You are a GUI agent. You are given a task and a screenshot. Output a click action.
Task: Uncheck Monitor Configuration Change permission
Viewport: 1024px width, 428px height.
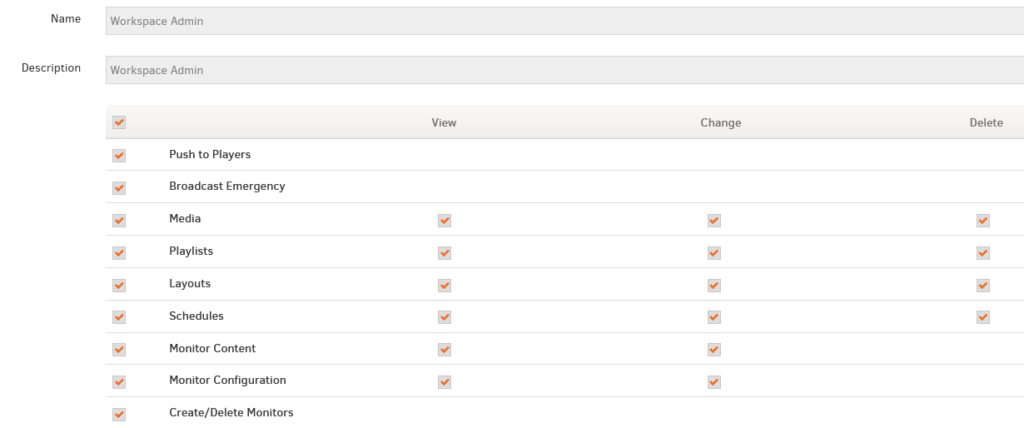(x=714, y=382)
